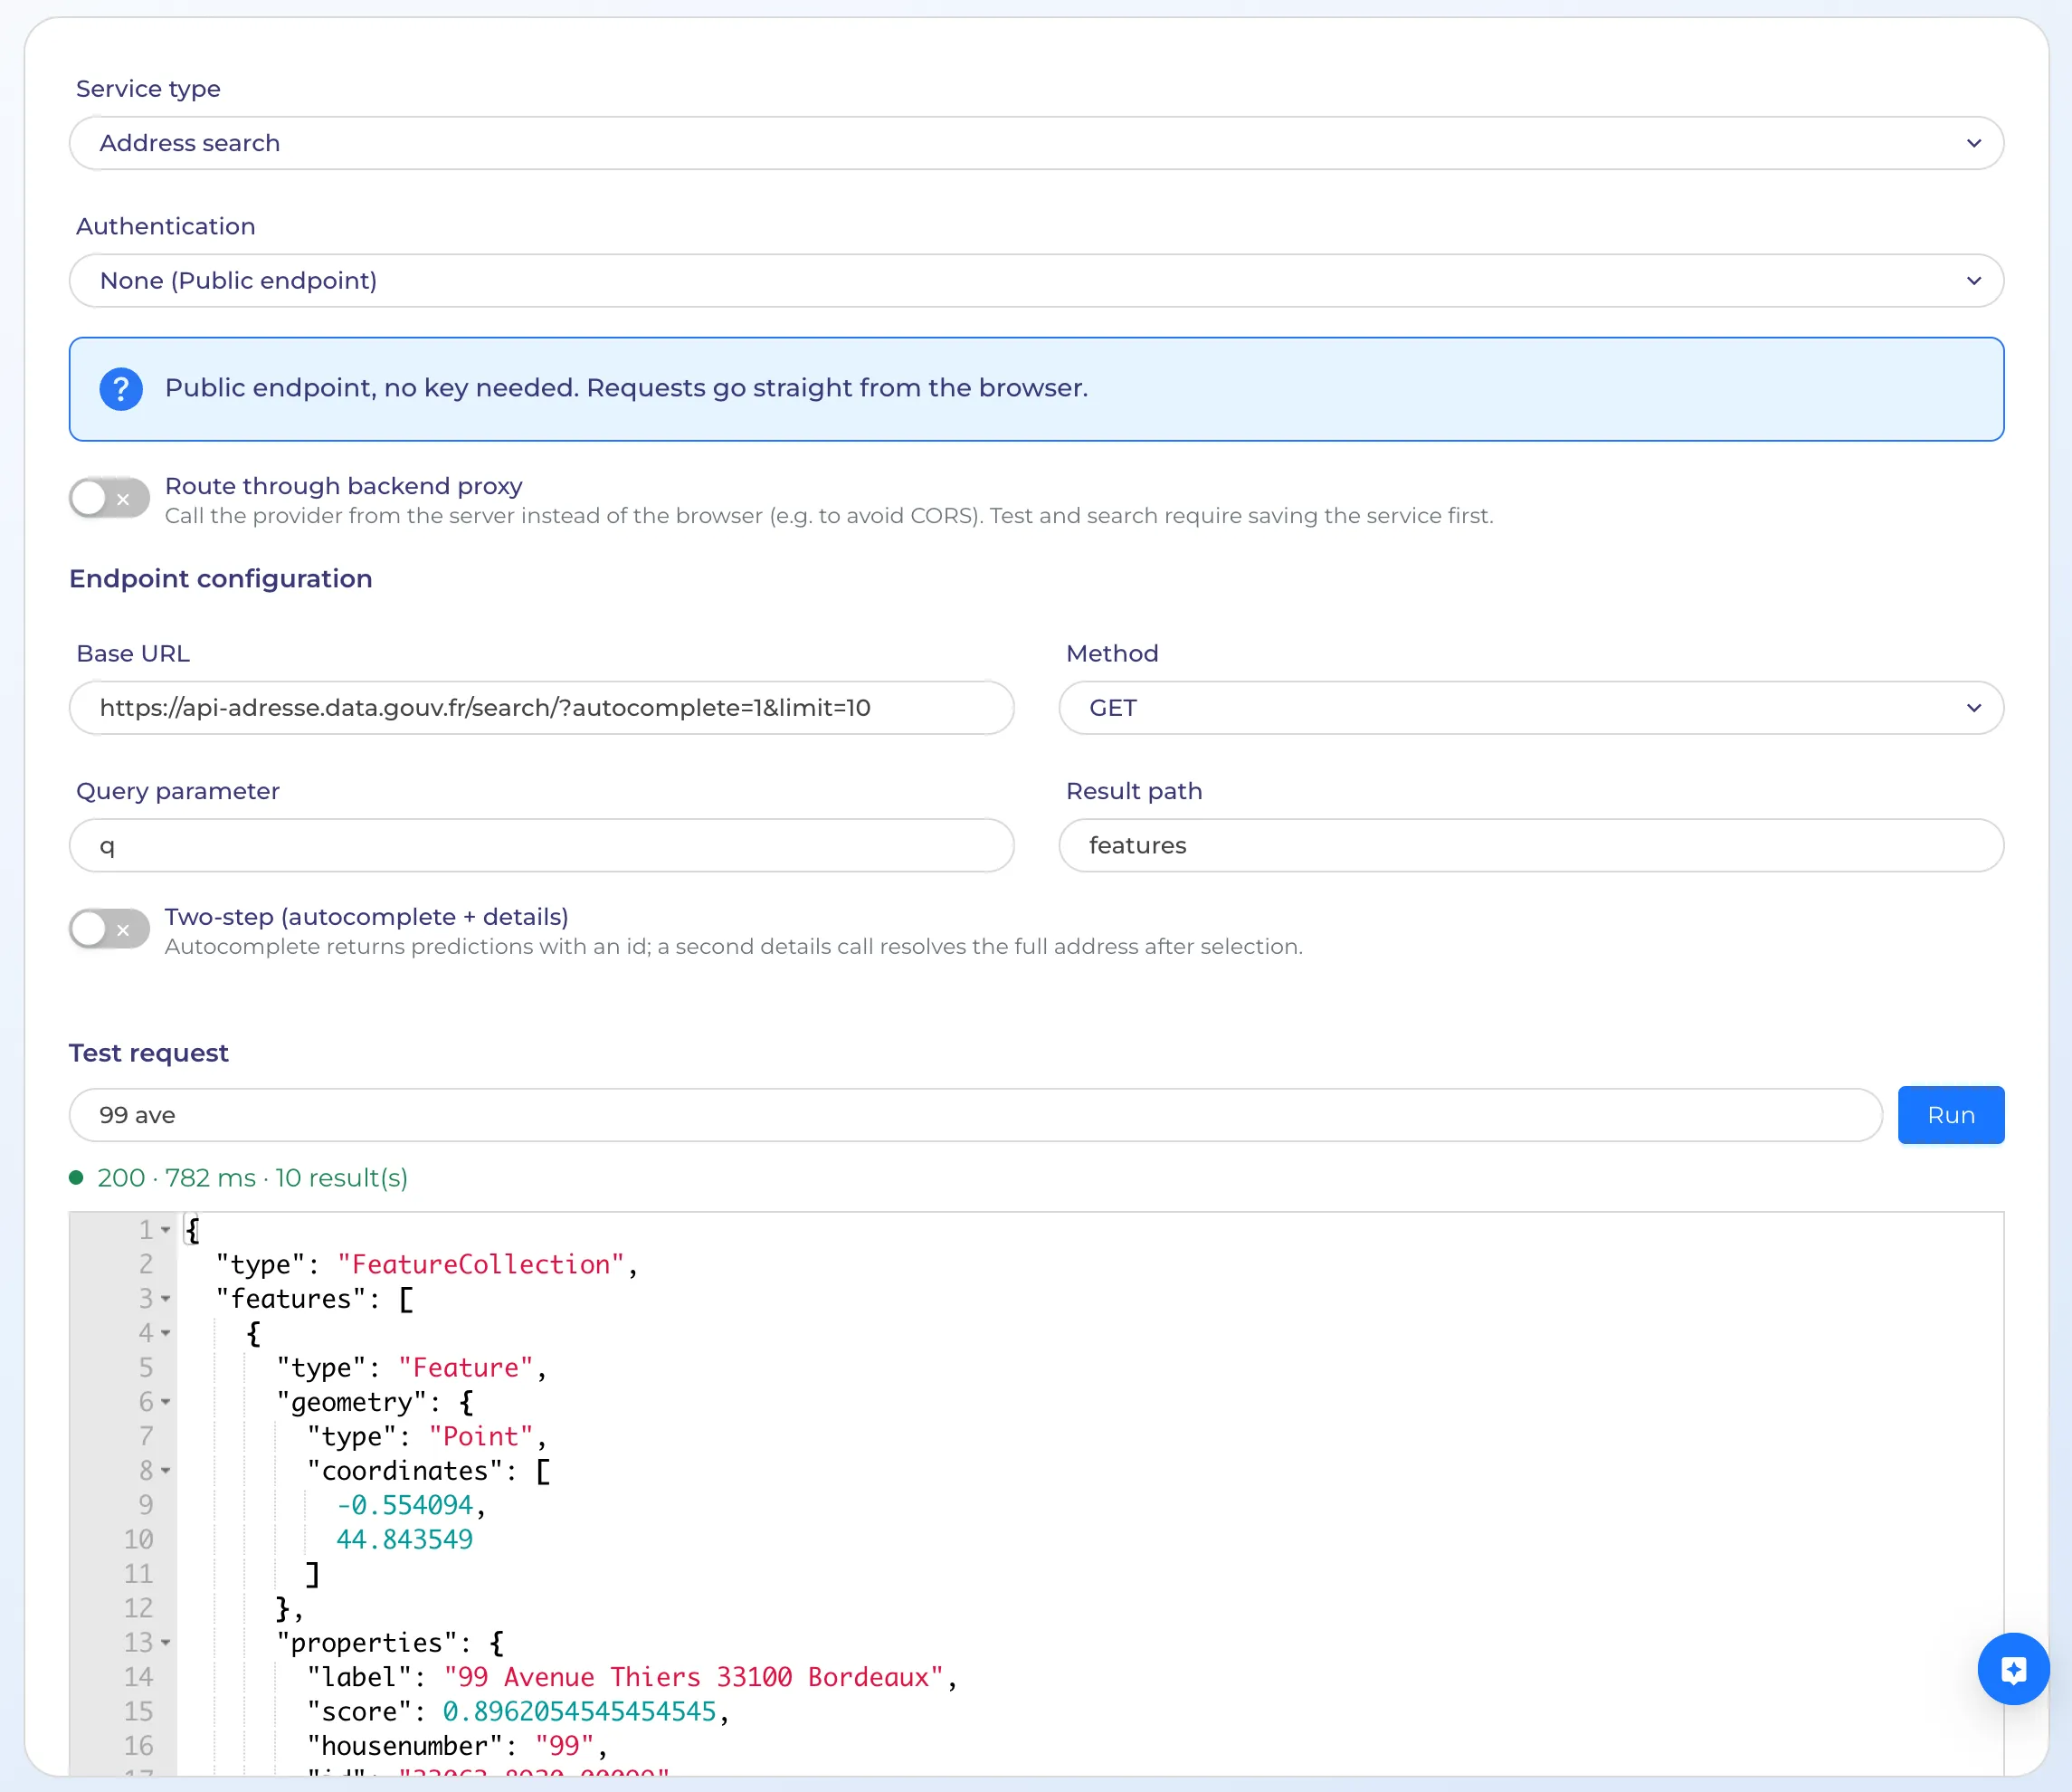The width and height of the screenshot is (2072, 1792).
Task: Enable Two-step autocomplete details switch
Action: [109, 929]
